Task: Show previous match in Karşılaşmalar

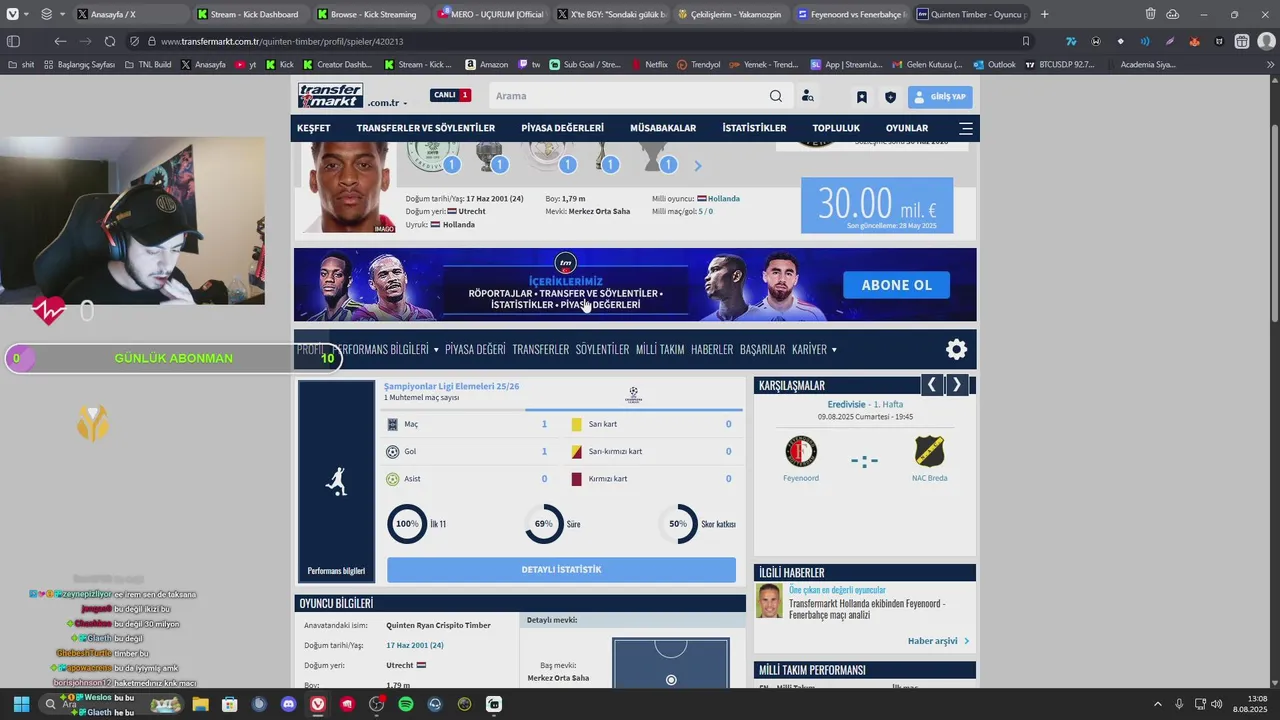Action: pos(931,384)
